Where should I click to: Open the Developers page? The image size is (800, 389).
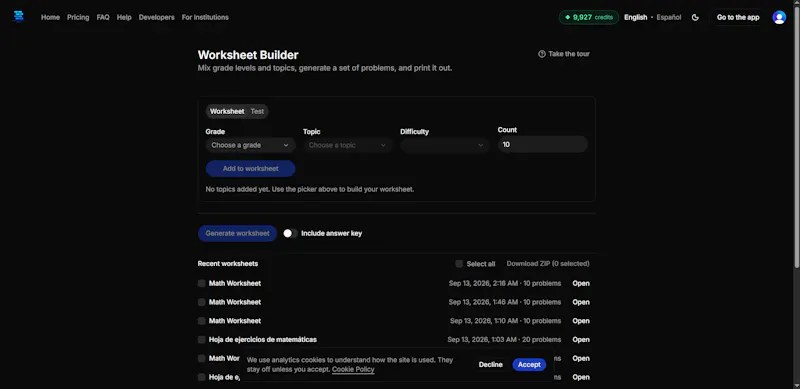click(x=157, y=17)
